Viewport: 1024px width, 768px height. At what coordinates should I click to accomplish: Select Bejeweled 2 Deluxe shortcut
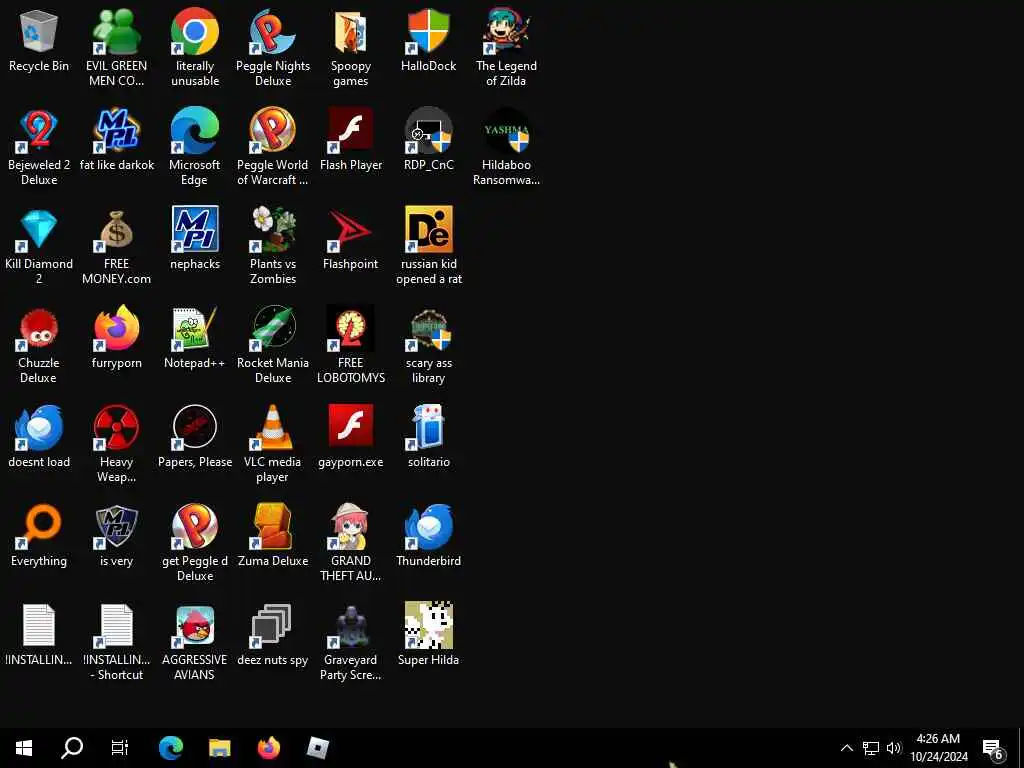coord(39,131)
